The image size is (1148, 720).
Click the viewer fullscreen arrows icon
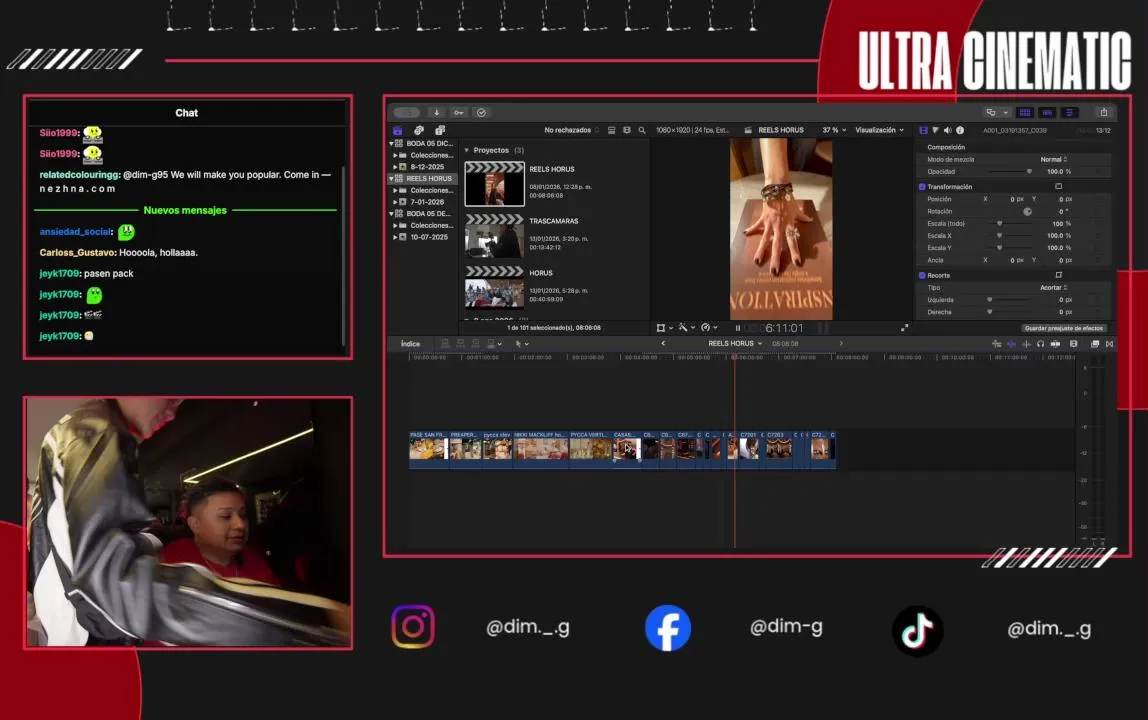(904, 328)
